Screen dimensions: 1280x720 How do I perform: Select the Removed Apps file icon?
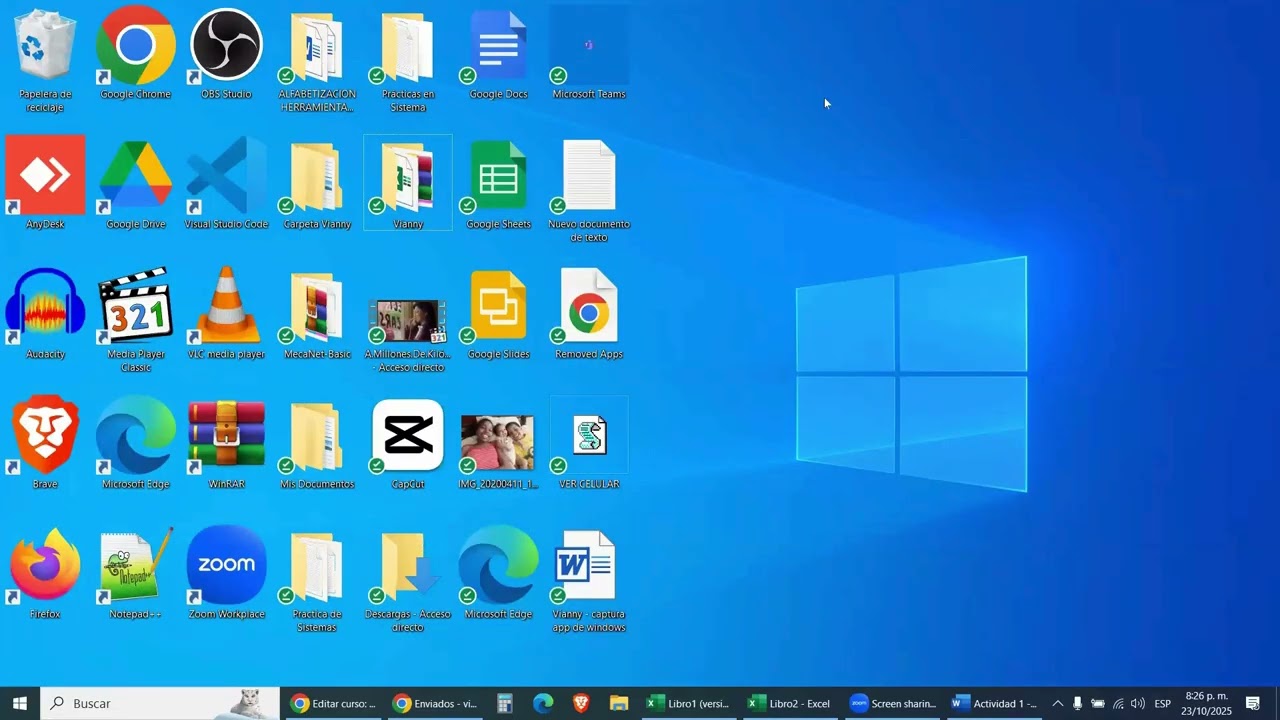coord(589,314)
